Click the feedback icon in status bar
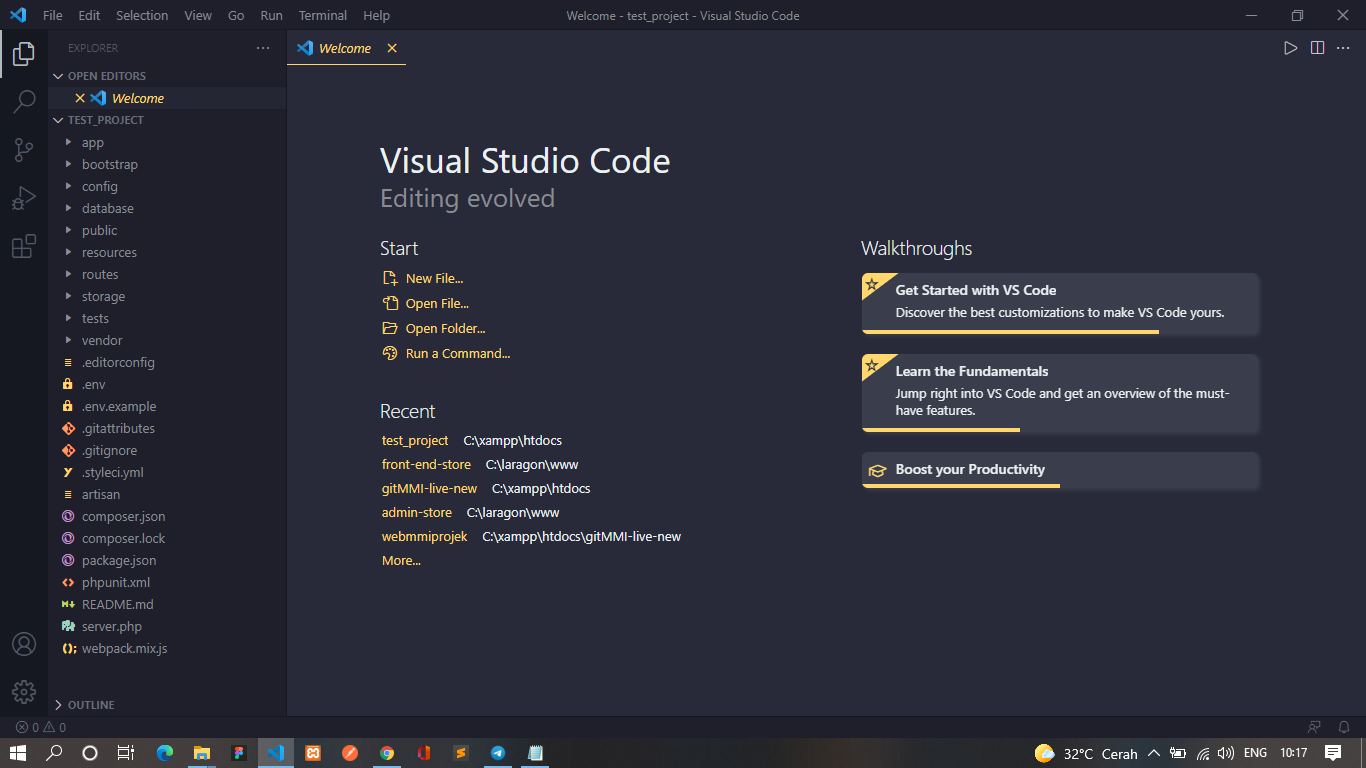Screen dimensions: 1366x768 tap(1314, 727)
